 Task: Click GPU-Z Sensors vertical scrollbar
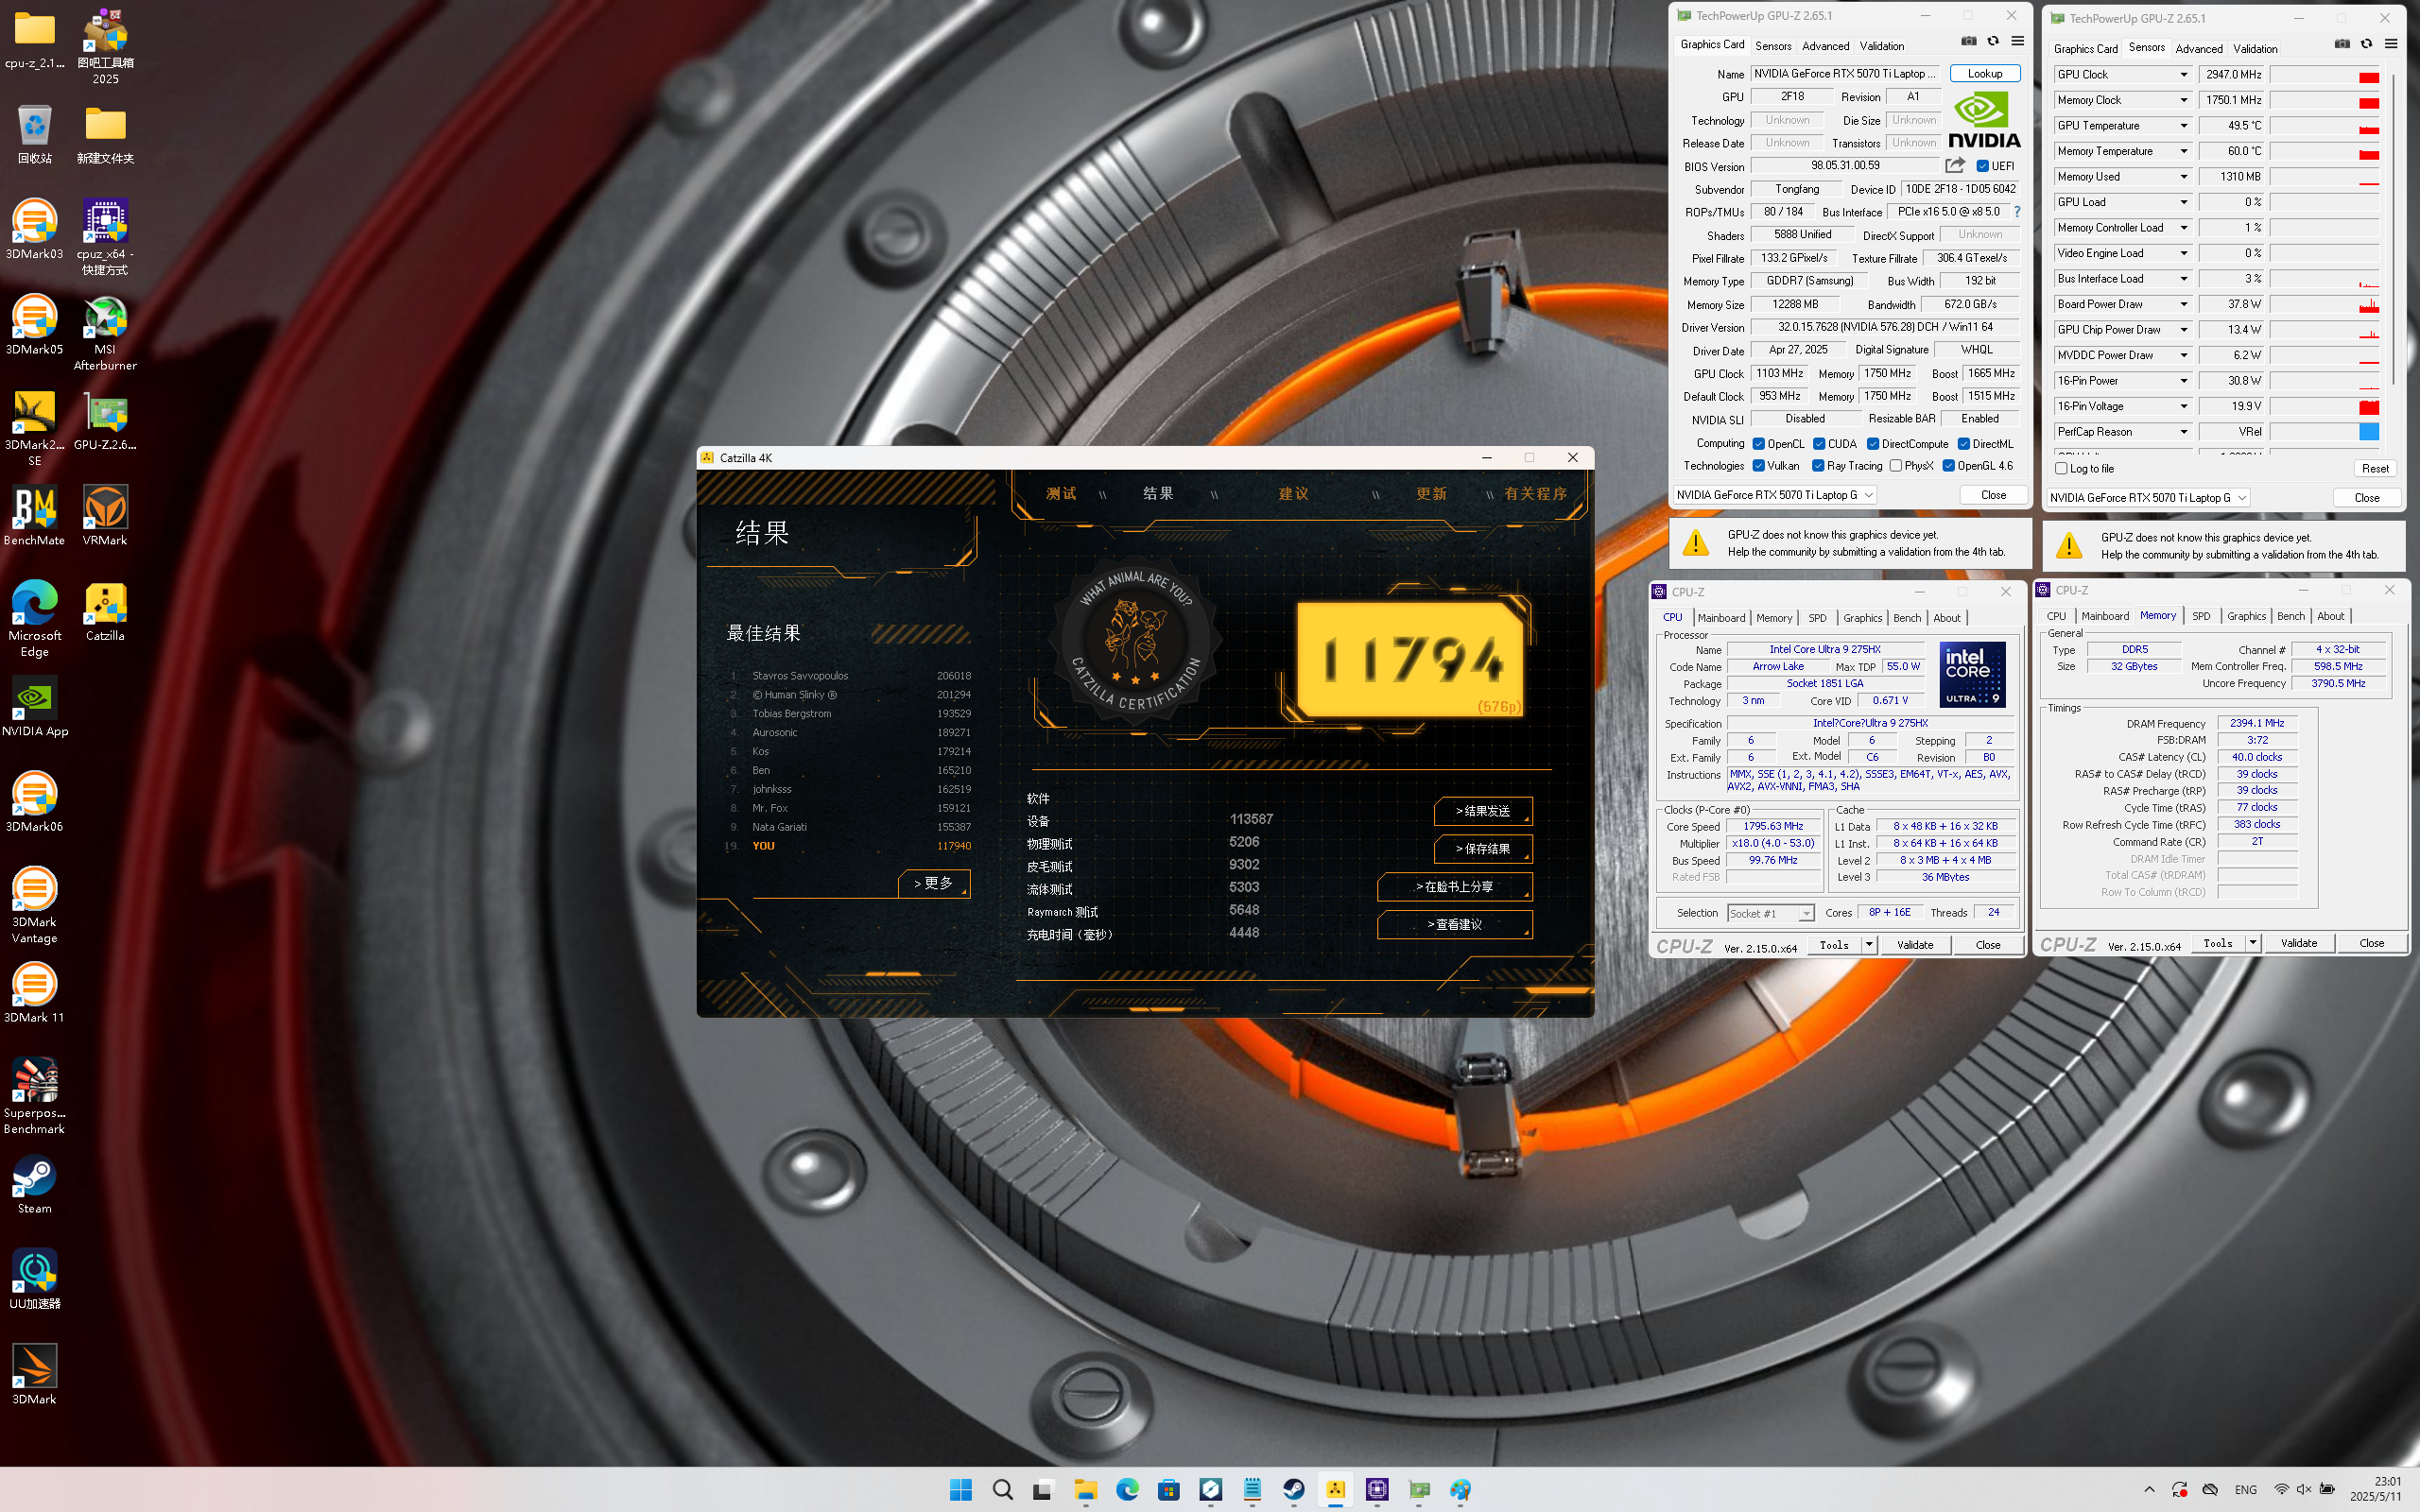coord(2393,227)
